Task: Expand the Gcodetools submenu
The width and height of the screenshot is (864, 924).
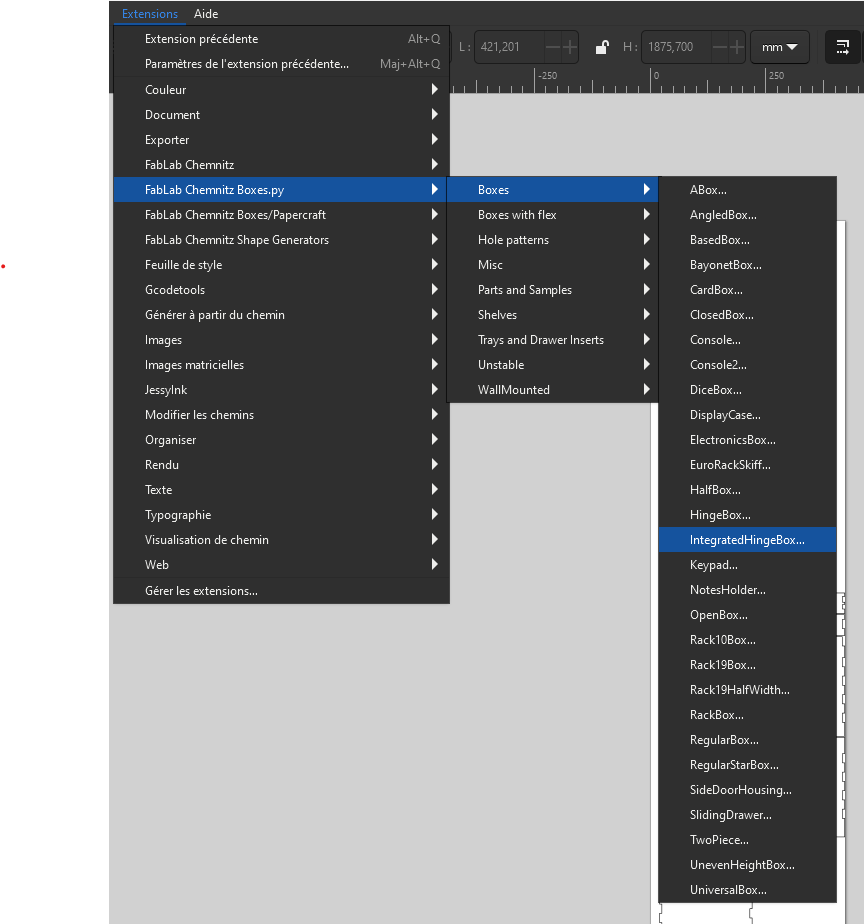Action: tap(282, 290)
